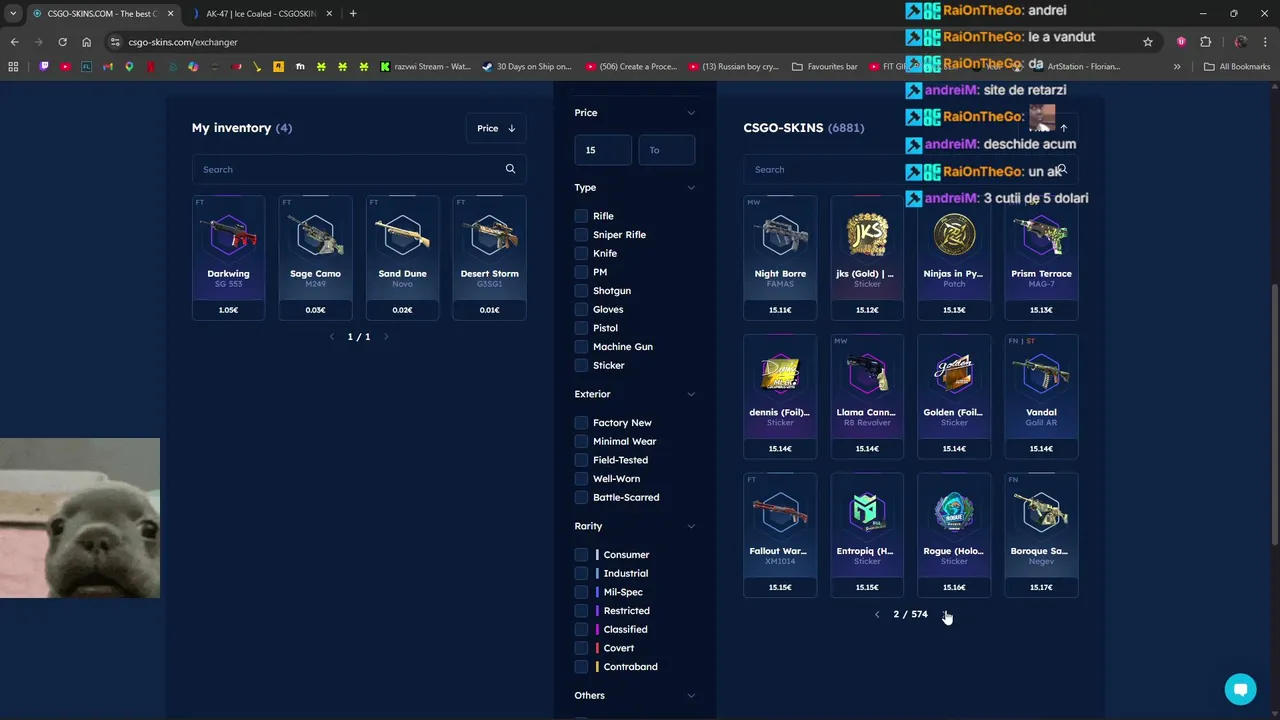This screenshot has width=1280, height=720.
Task: Open the Twitch bookmark icon
Action: coord(44,67)
